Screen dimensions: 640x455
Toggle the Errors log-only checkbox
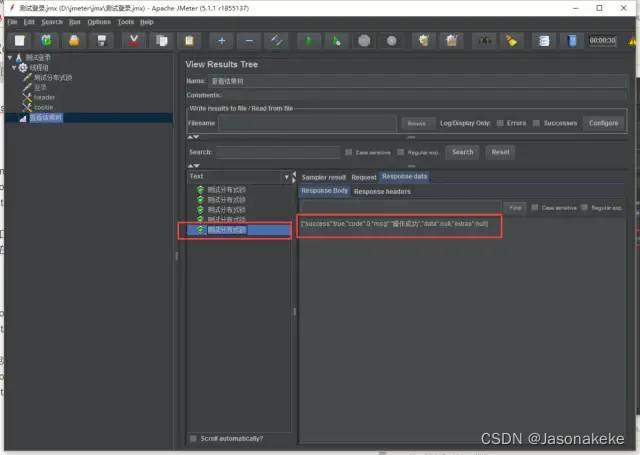500,123
